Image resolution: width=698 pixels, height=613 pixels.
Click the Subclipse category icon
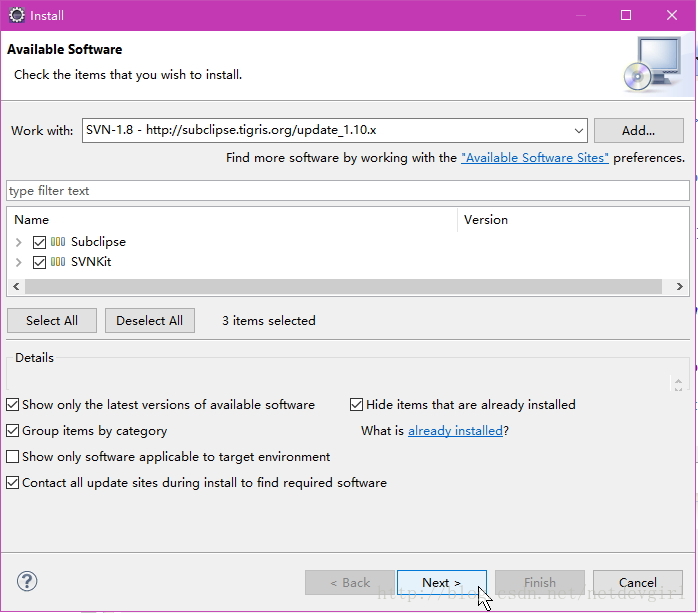58,242
